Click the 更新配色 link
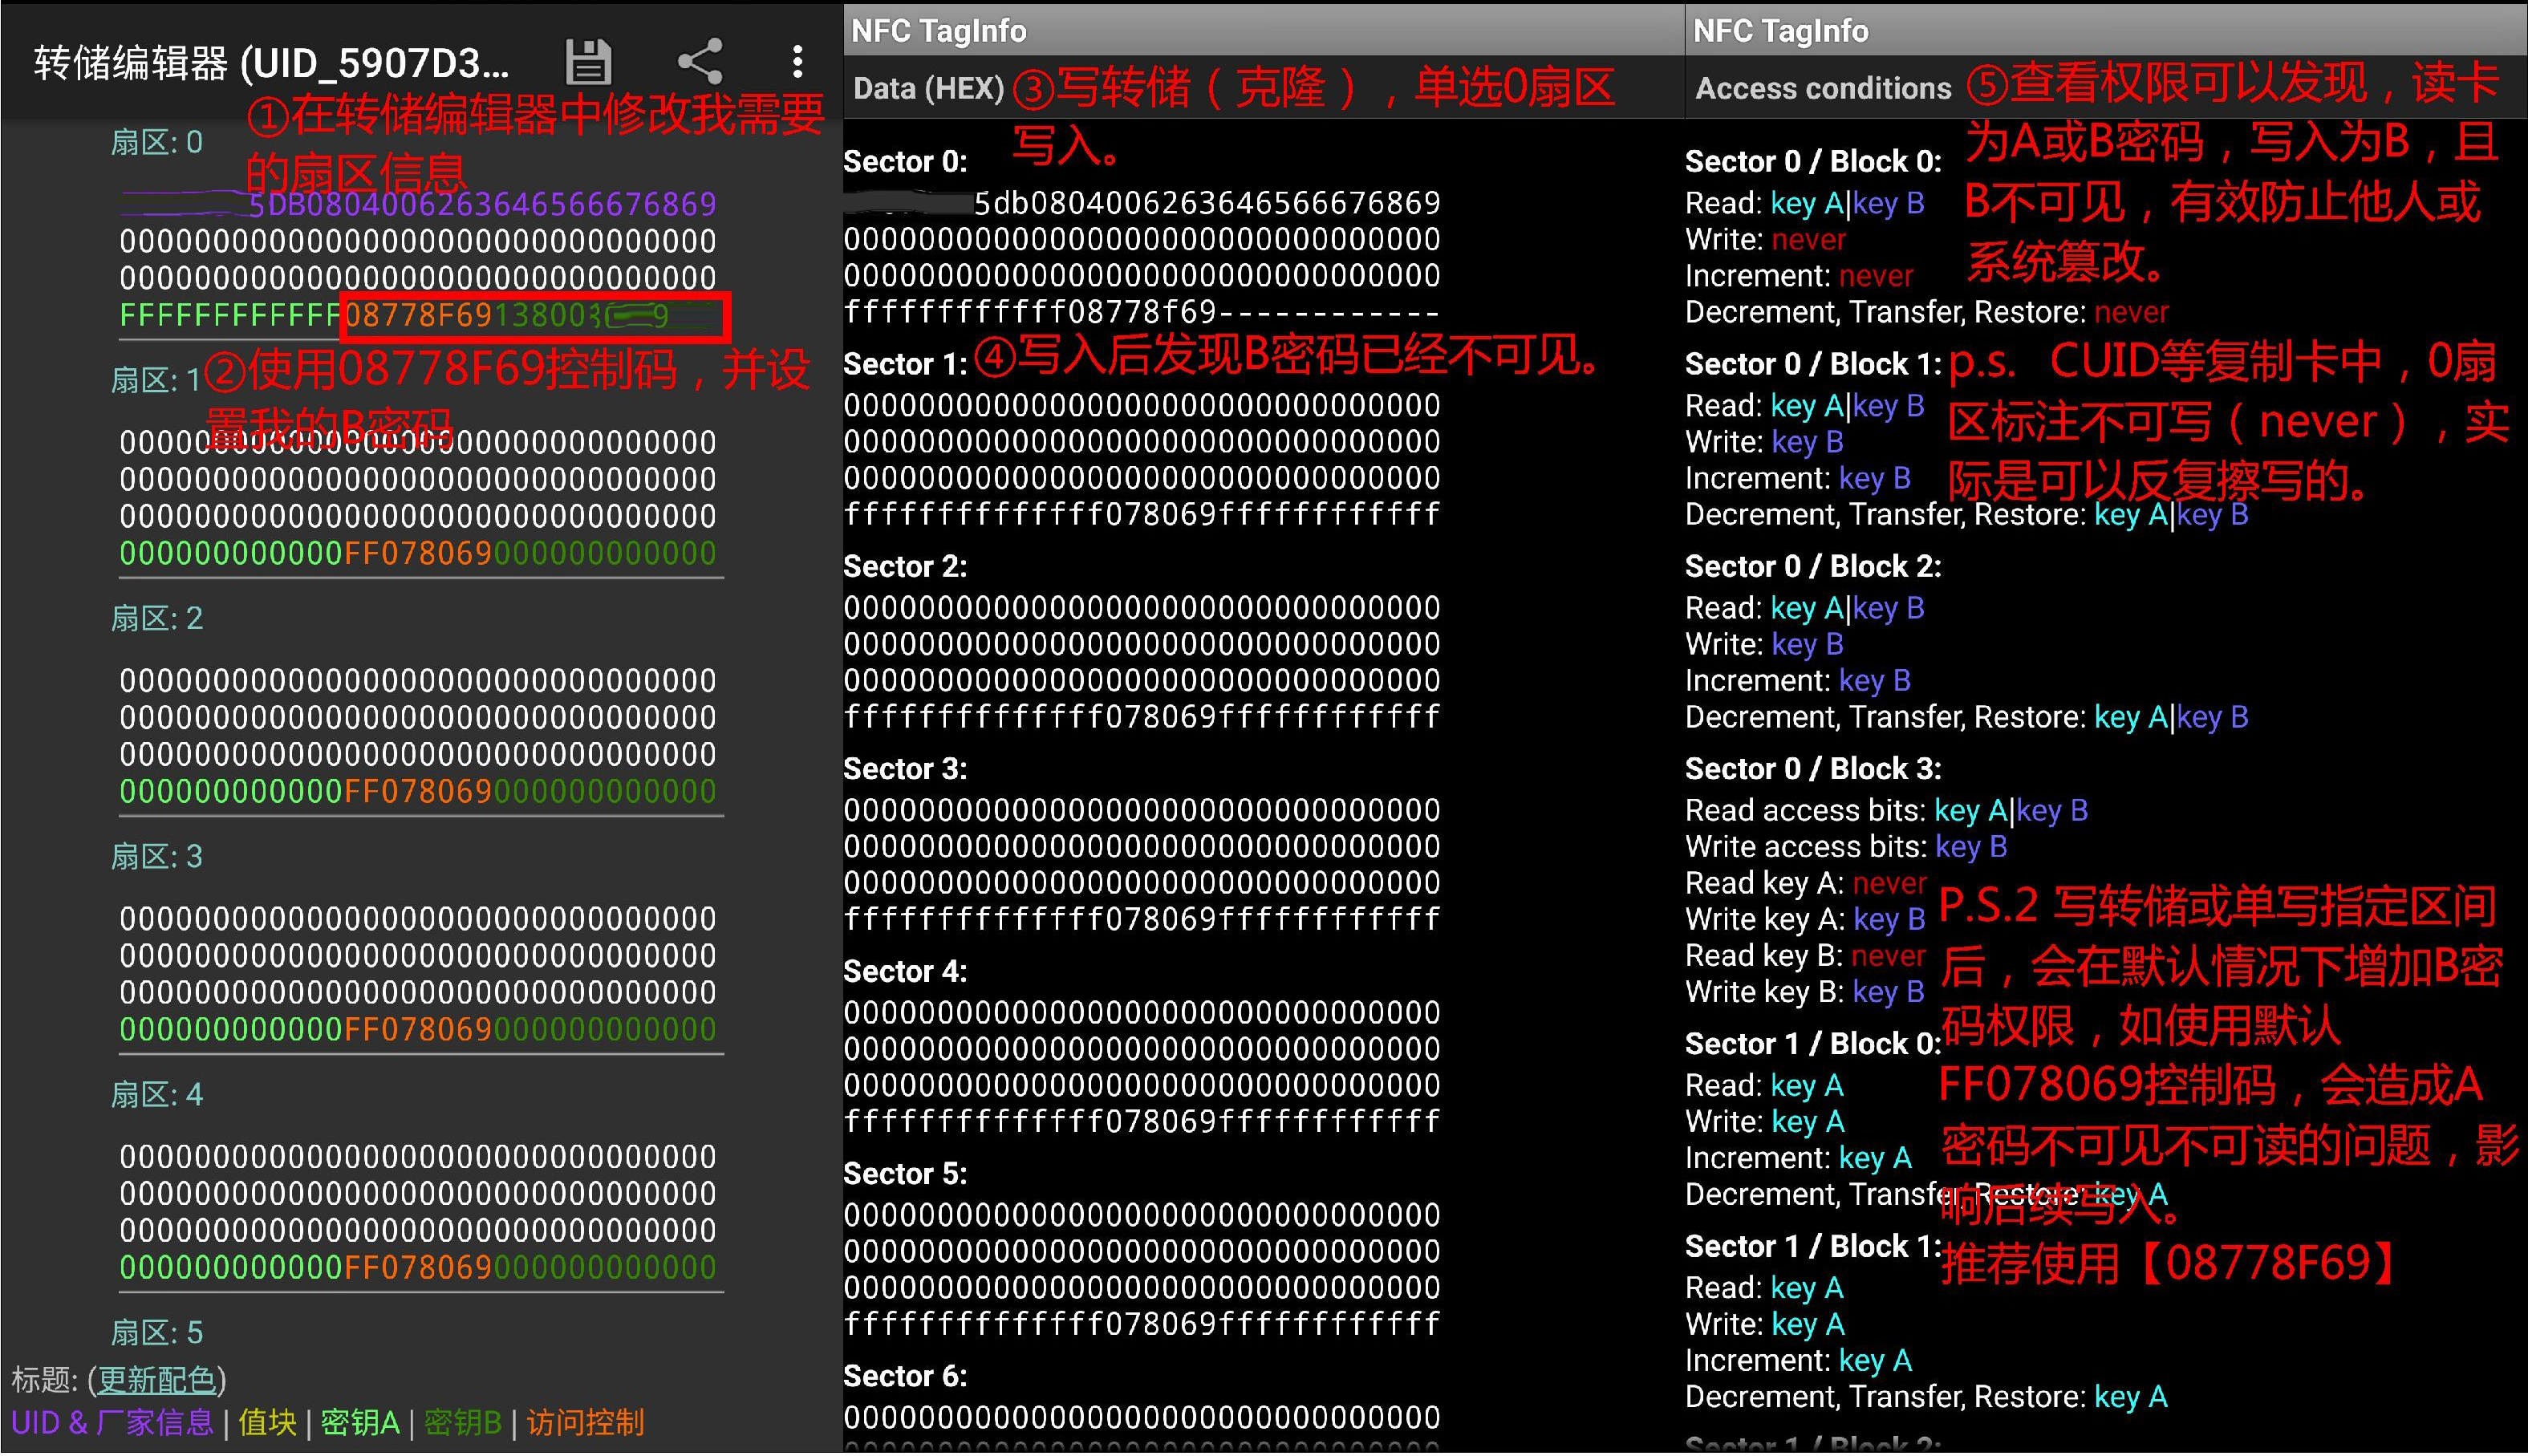The image size is (2528, 1456). 157,1381
